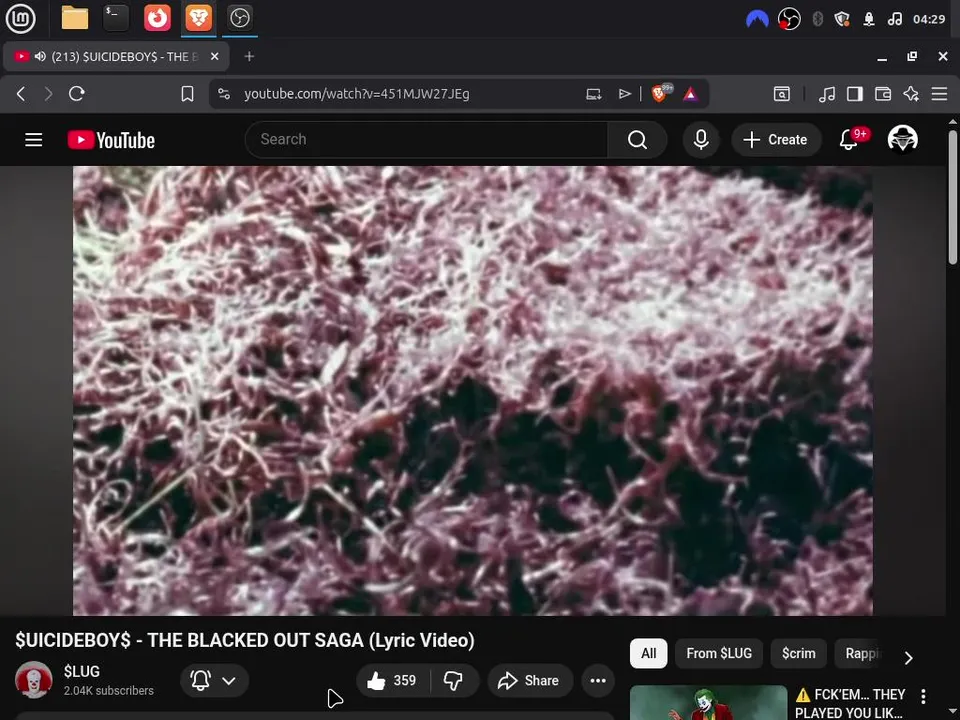This screenshot has width=960, height=720.
Task: Open the tab search toolbar icon
Action: 782,94
